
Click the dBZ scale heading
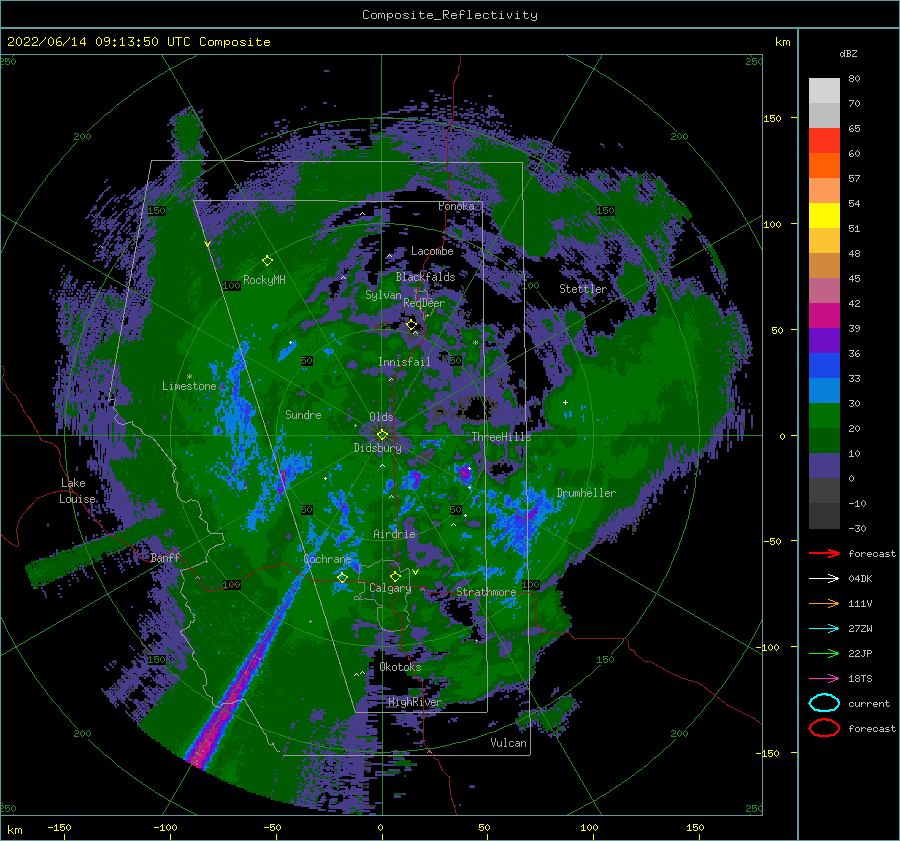[x=848, y=53]
